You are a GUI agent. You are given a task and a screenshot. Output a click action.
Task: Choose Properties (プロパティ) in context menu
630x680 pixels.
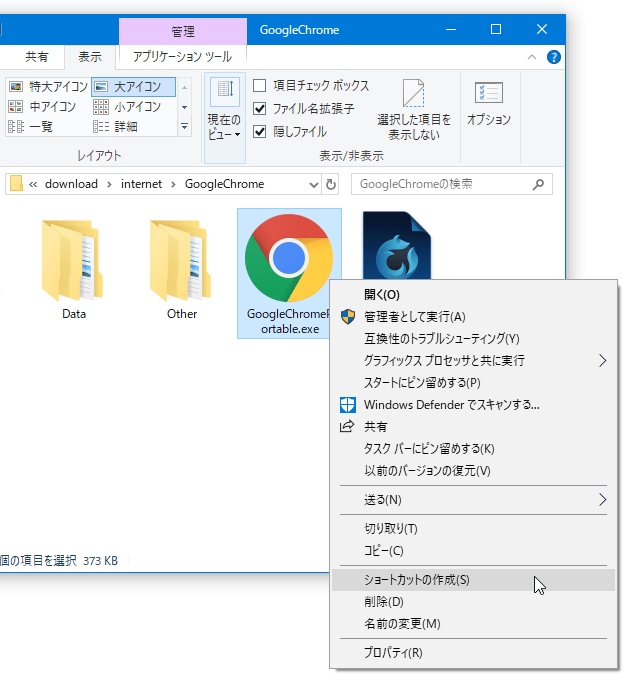[473, 653]
